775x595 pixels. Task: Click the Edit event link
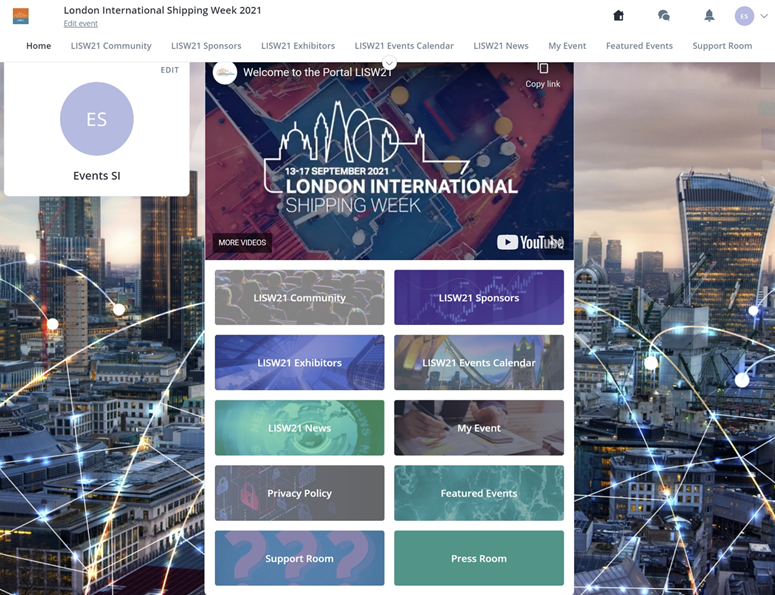pos(81,23)
